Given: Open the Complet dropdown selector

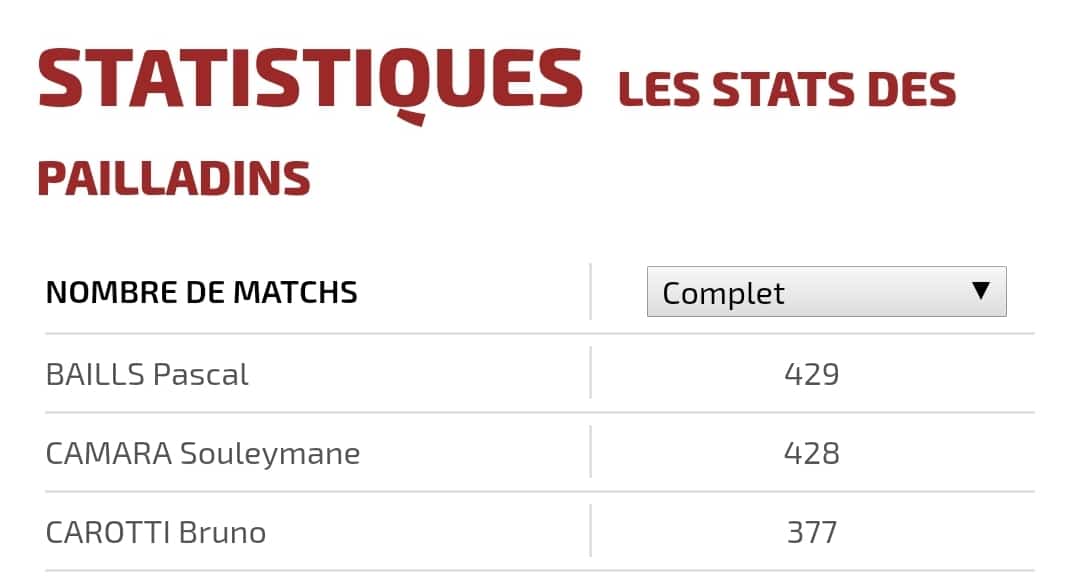Looking at the screenshot, I should pyautogui.click(x=826, y=292).
